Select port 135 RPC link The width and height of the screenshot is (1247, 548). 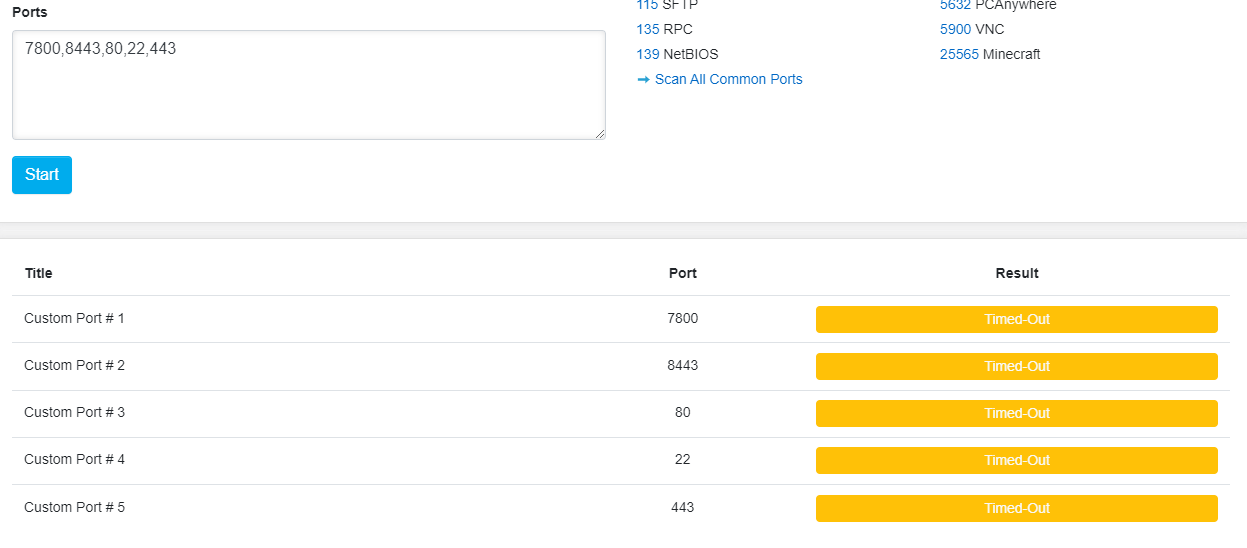[647, 29]
